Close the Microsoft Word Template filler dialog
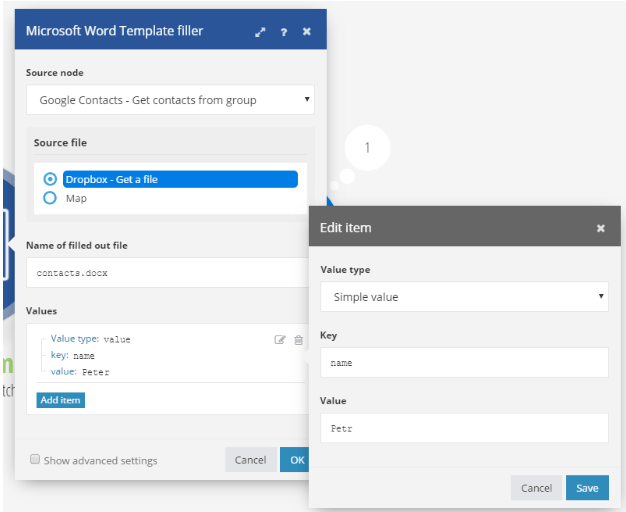 click(x=307, y=32)
